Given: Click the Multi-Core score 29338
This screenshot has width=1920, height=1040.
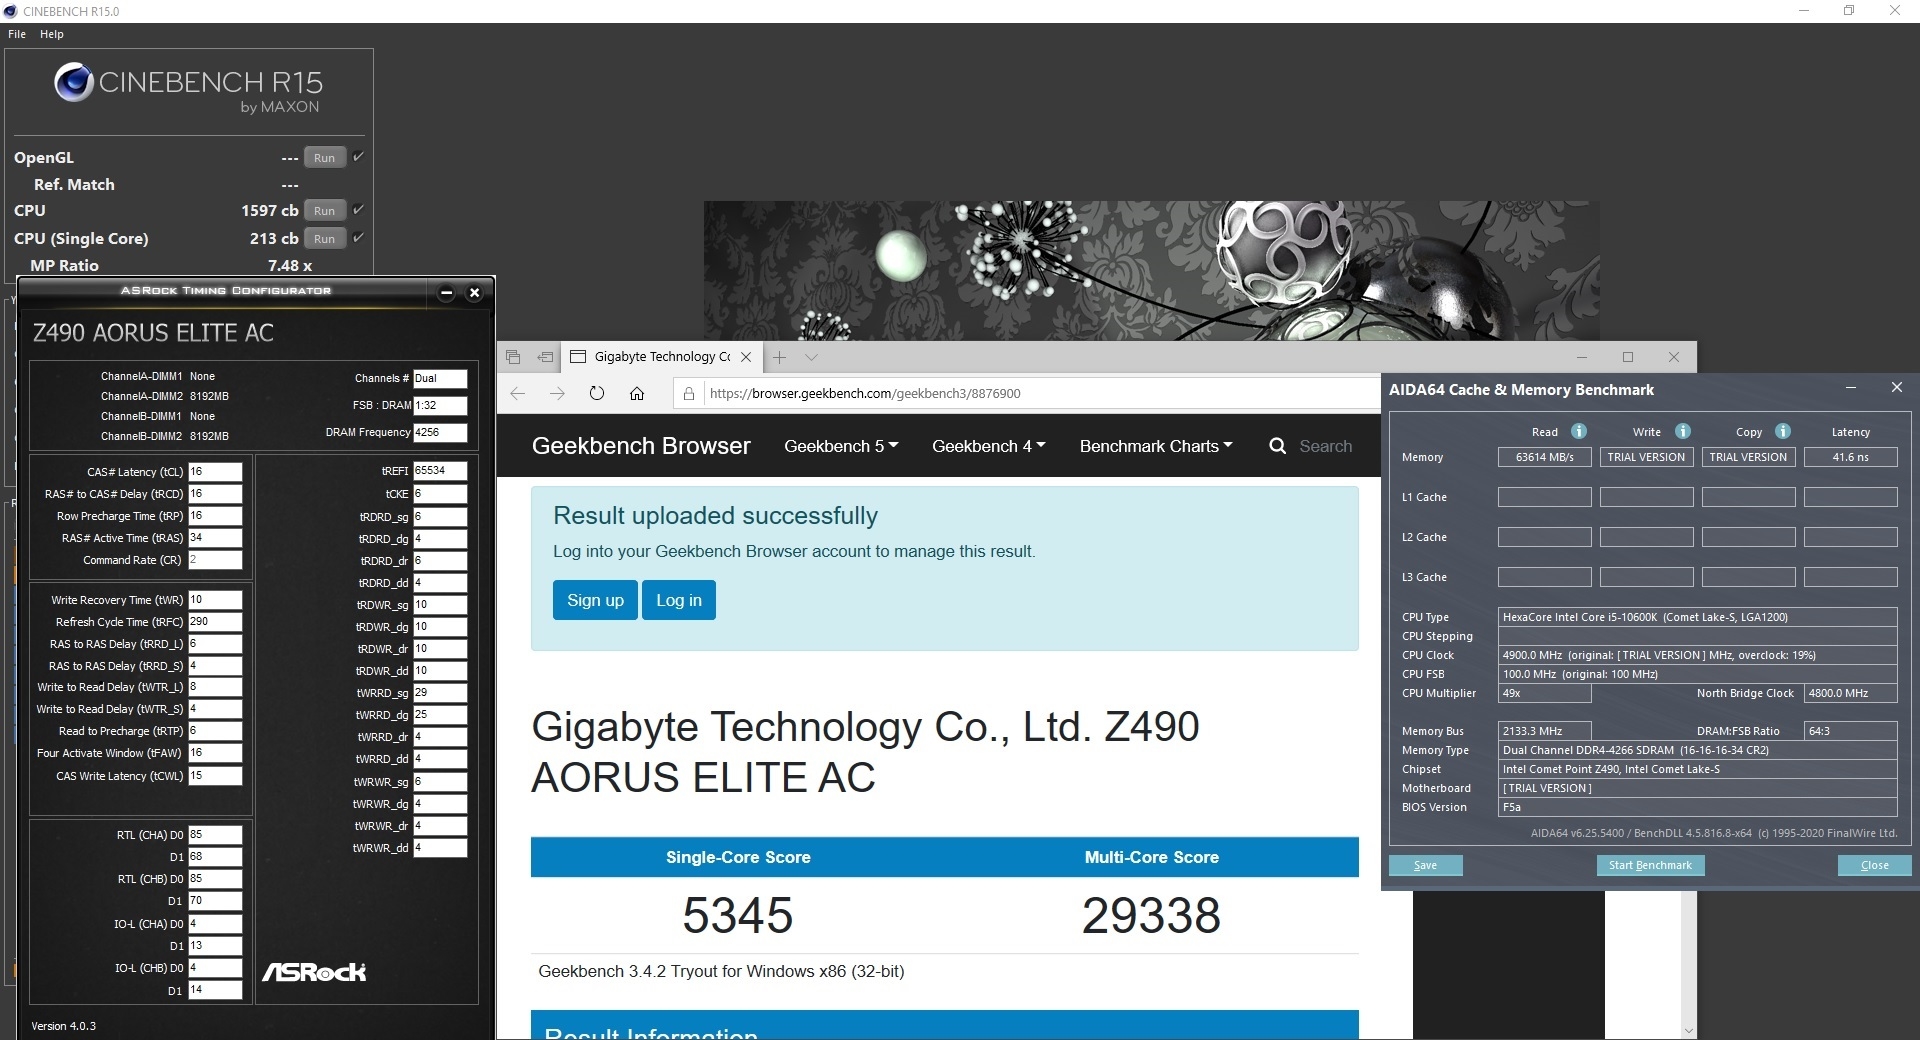Looking at the screenshot, I should pyautogui.click(x=1151, y=915).
